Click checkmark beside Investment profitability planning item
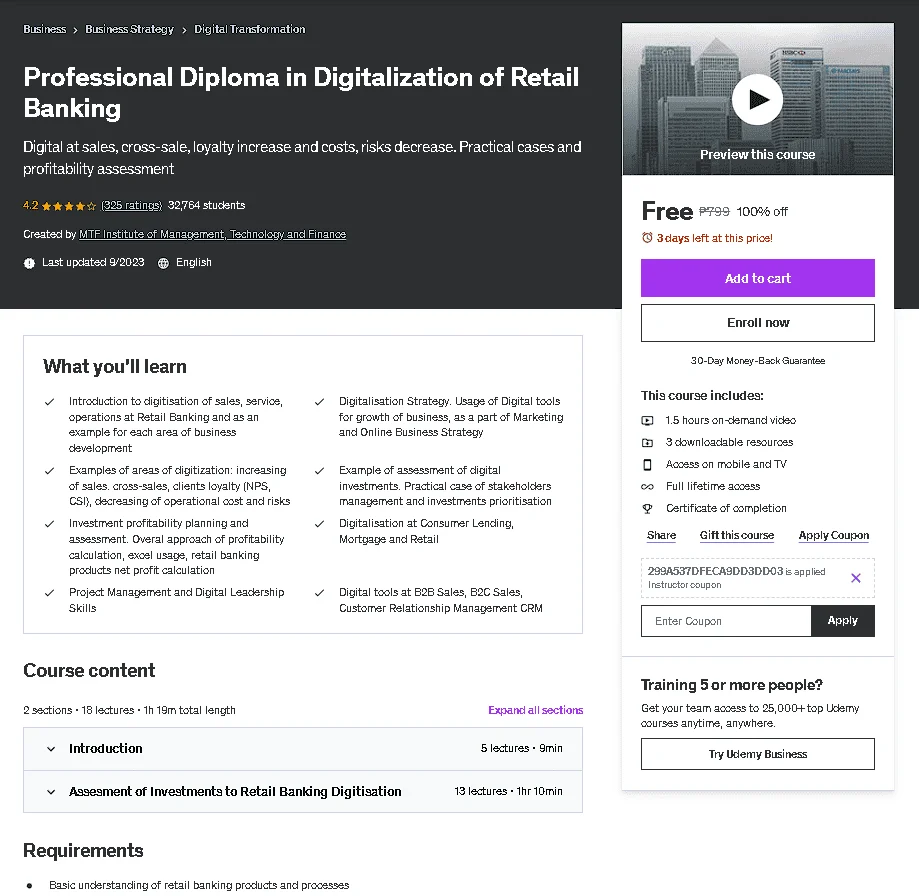 click(x=50, y=524)
